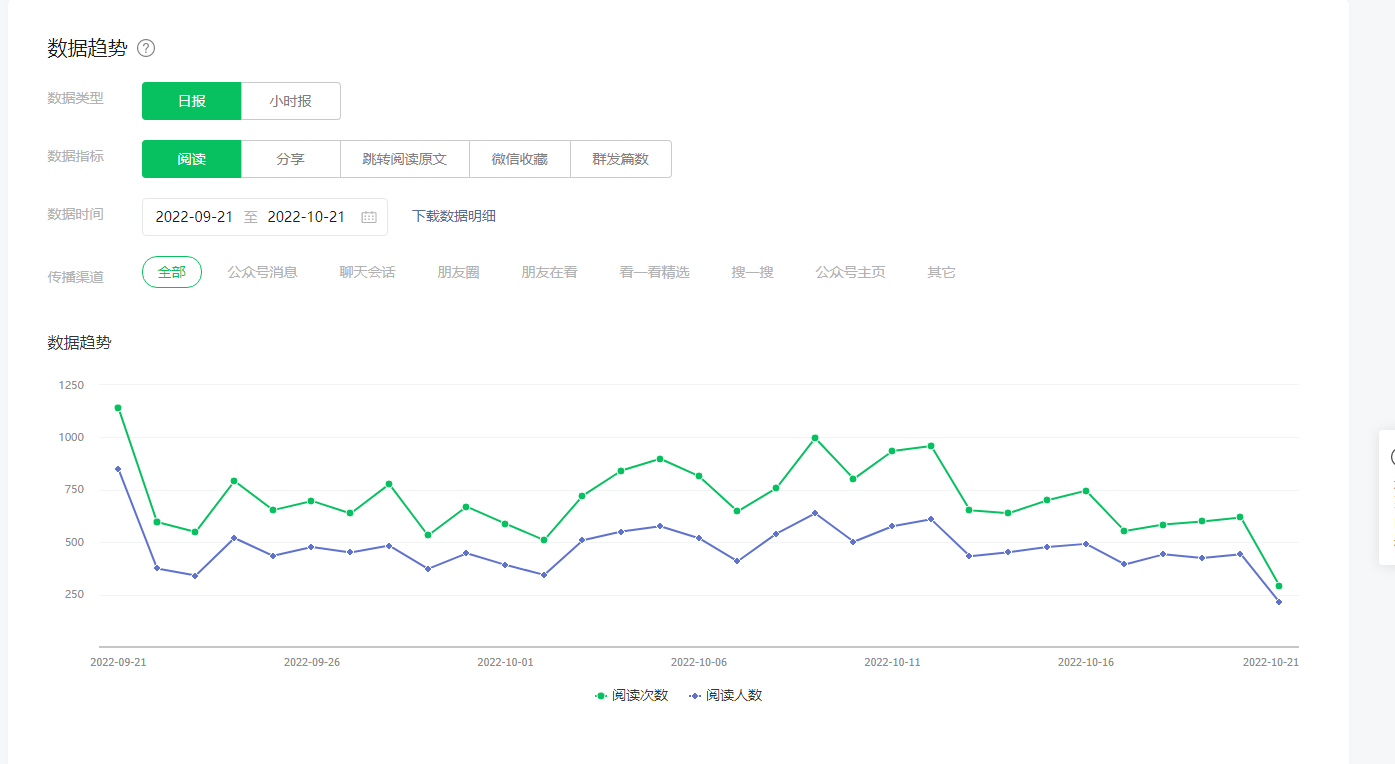Click the 2022-10-16 x-axis label

pos(1086,662)
